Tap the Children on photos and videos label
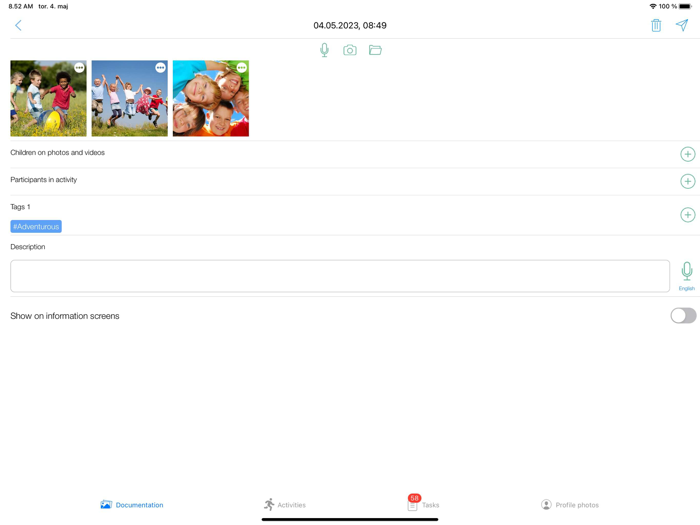The image size is (700, 525). (58, 153)
